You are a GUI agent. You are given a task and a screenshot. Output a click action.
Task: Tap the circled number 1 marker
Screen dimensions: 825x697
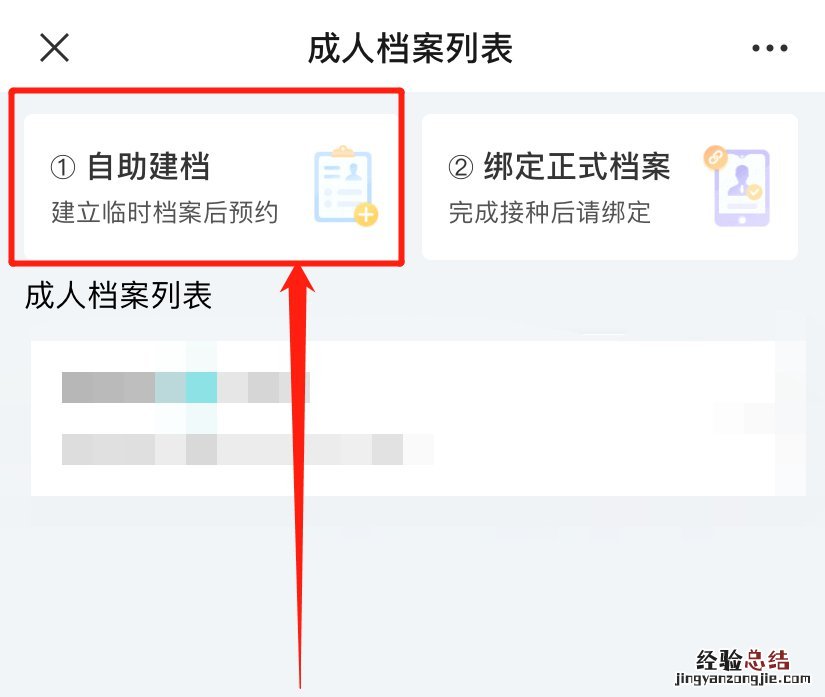tap(63, 168)
